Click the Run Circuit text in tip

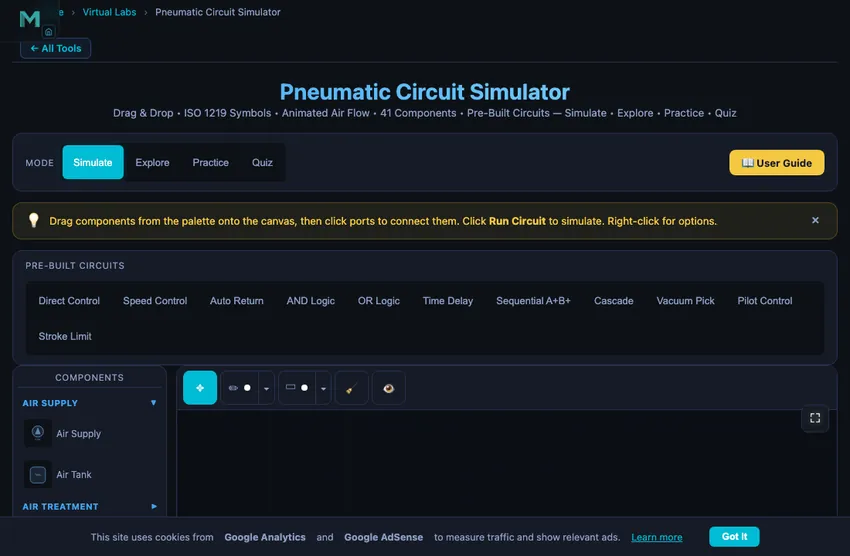(x=517, y=221)
